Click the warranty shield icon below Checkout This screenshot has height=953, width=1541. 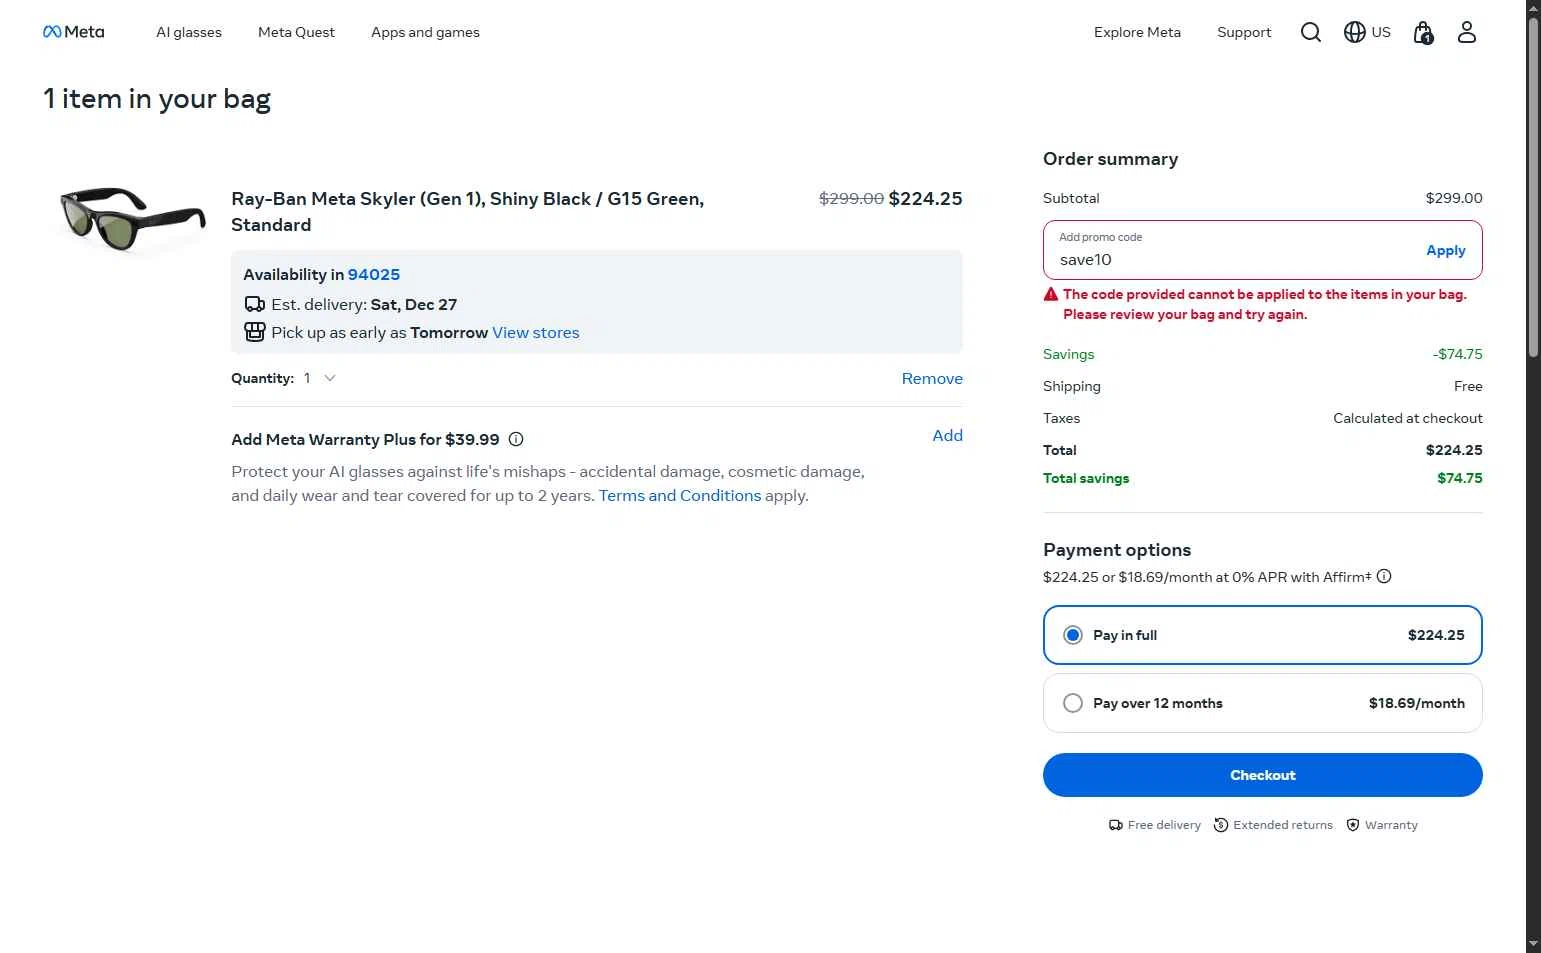[x=1353, y=825]
